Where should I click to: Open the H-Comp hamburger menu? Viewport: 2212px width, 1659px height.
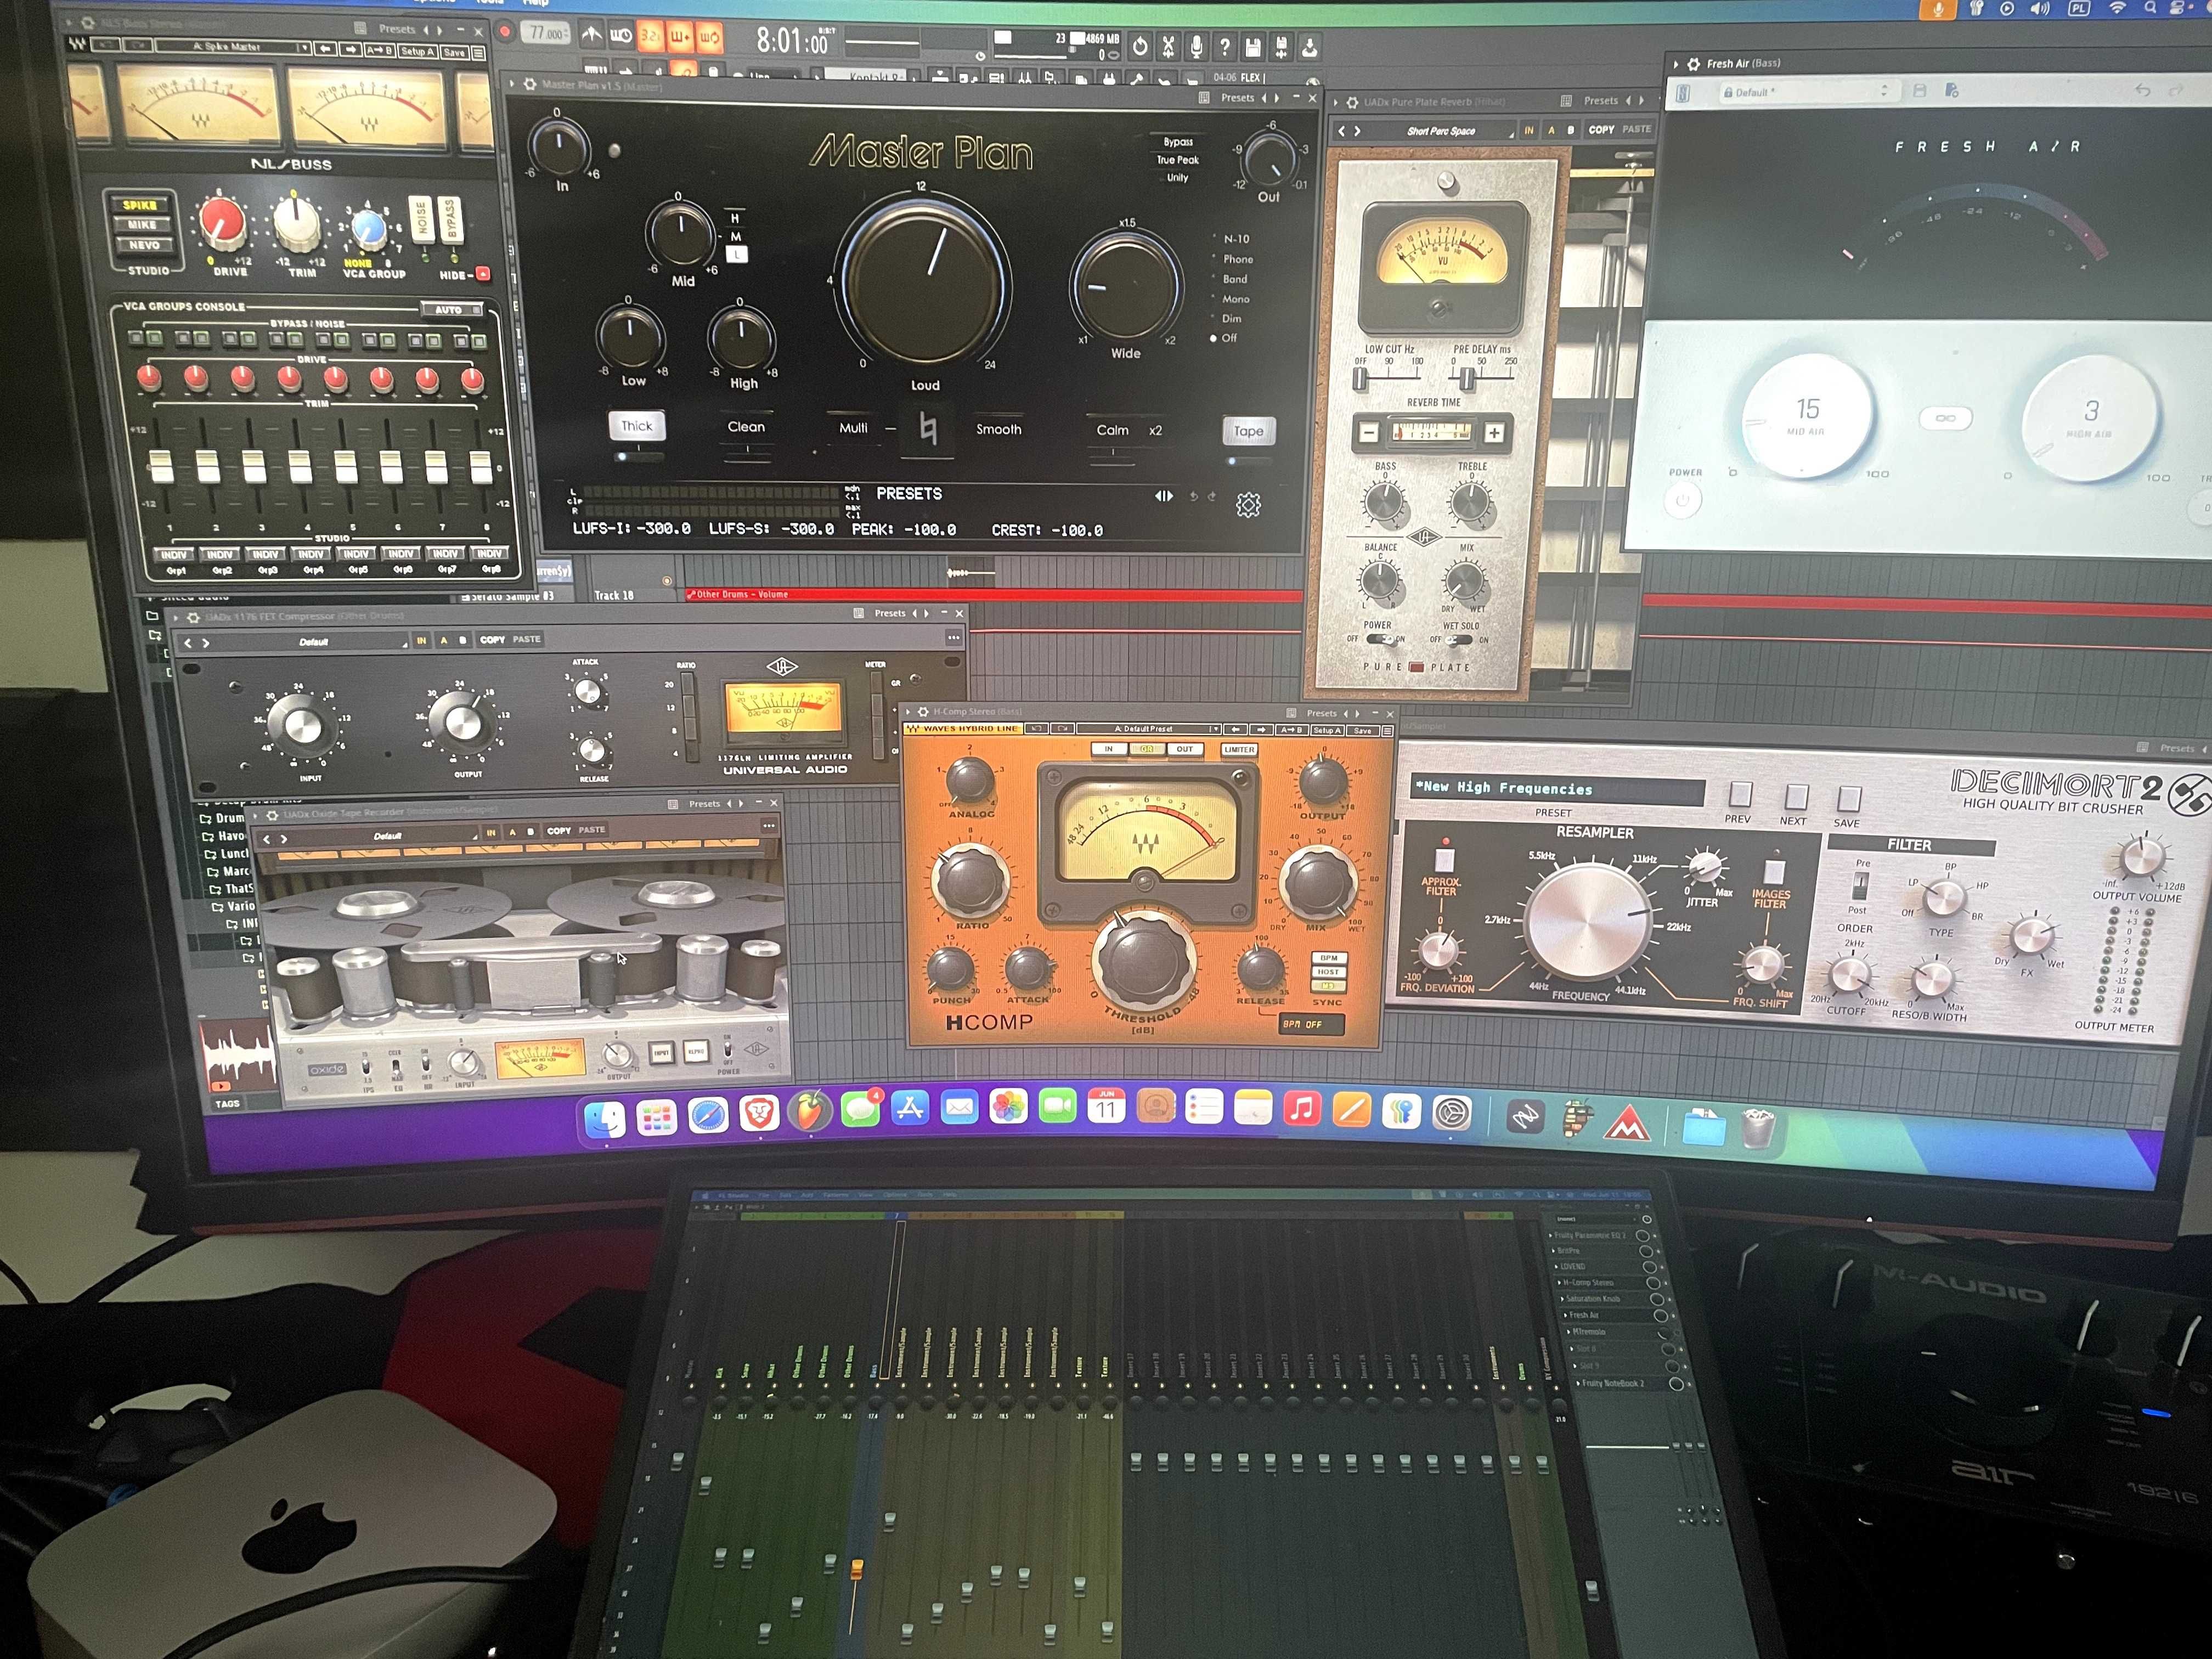click(x=1387, y=731)
